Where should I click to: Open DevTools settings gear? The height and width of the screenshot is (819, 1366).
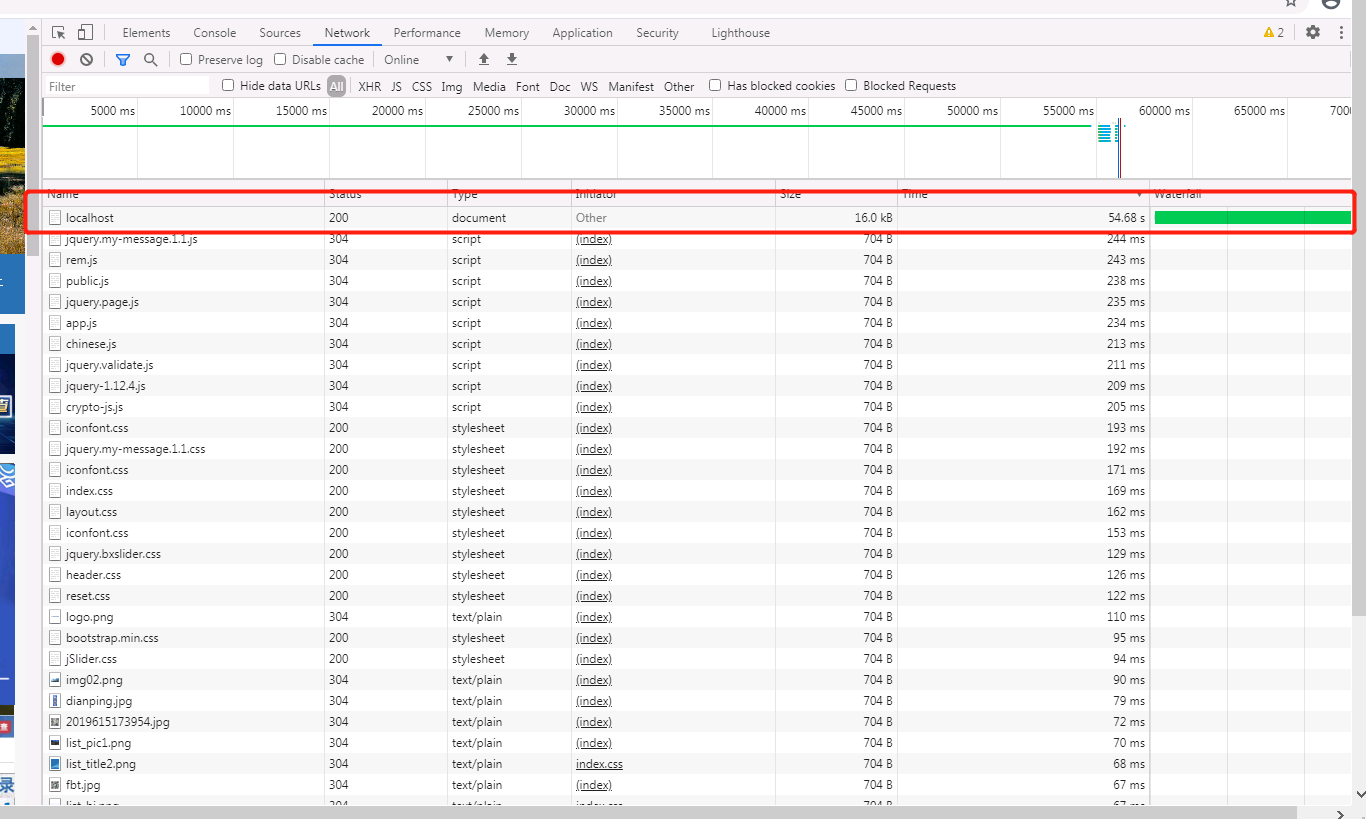(x=1313, y=32)
